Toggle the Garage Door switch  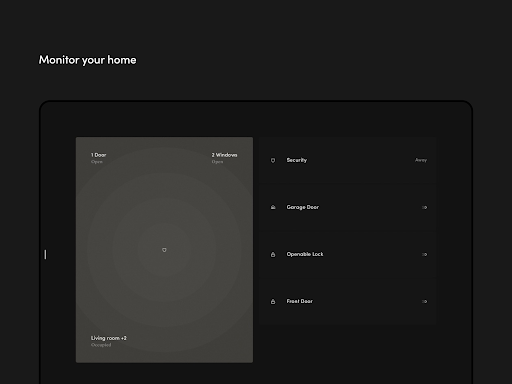pos(424,207)
